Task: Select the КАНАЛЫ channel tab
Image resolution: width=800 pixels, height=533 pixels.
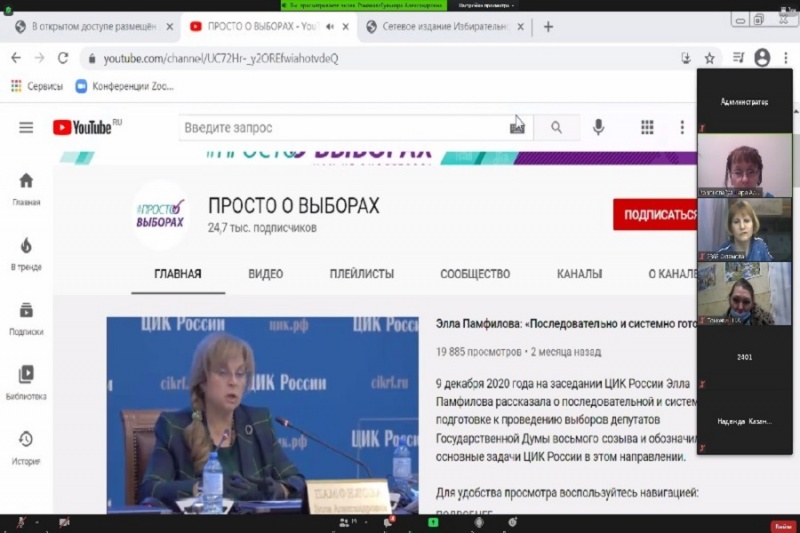Action: [x=579, y=274]
